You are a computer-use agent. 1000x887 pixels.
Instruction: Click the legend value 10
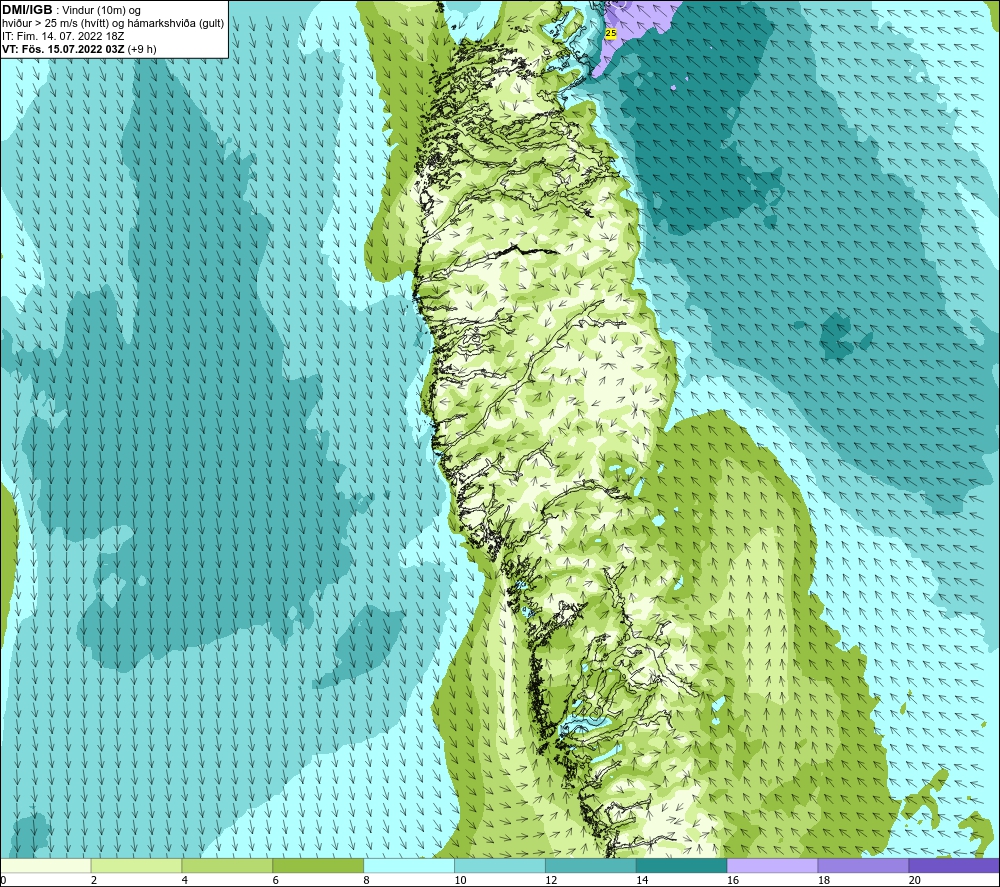[460, 880]
